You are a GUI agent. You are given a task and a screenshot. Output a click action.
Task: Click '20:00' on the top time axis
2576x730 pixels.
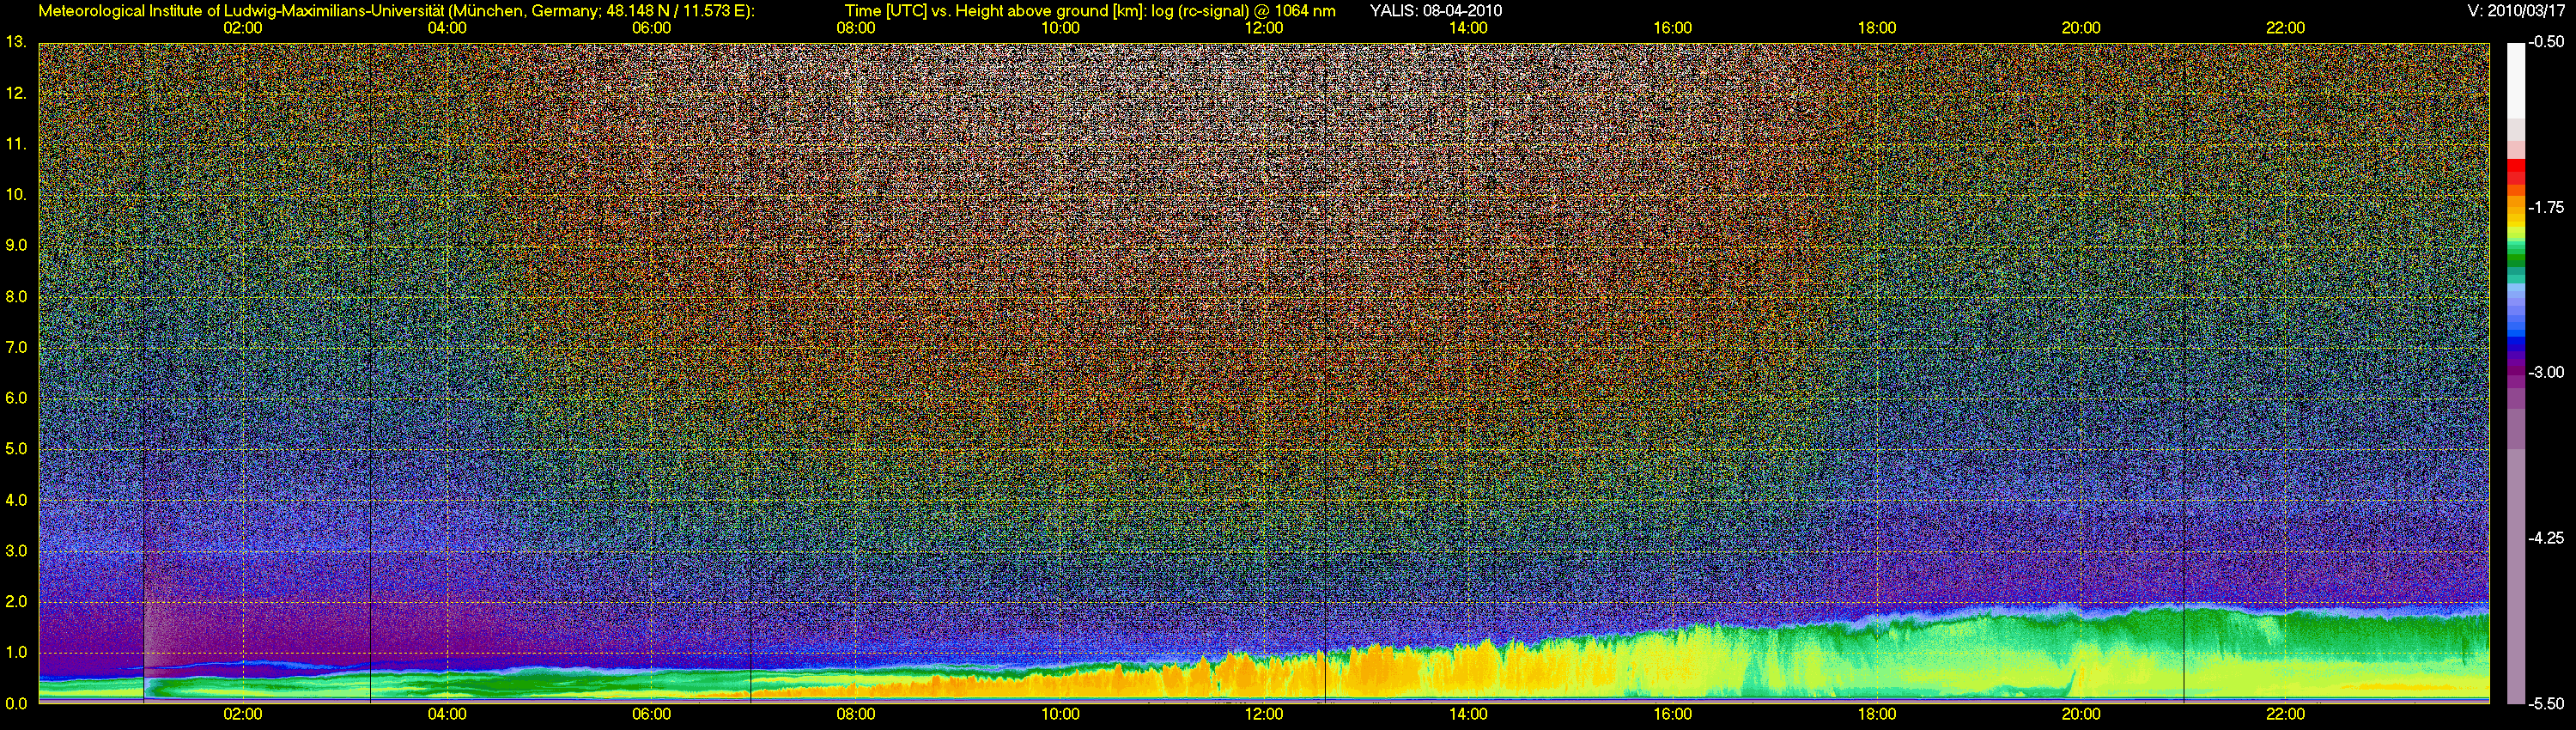pyautogui.click(x=2081, y=28)
